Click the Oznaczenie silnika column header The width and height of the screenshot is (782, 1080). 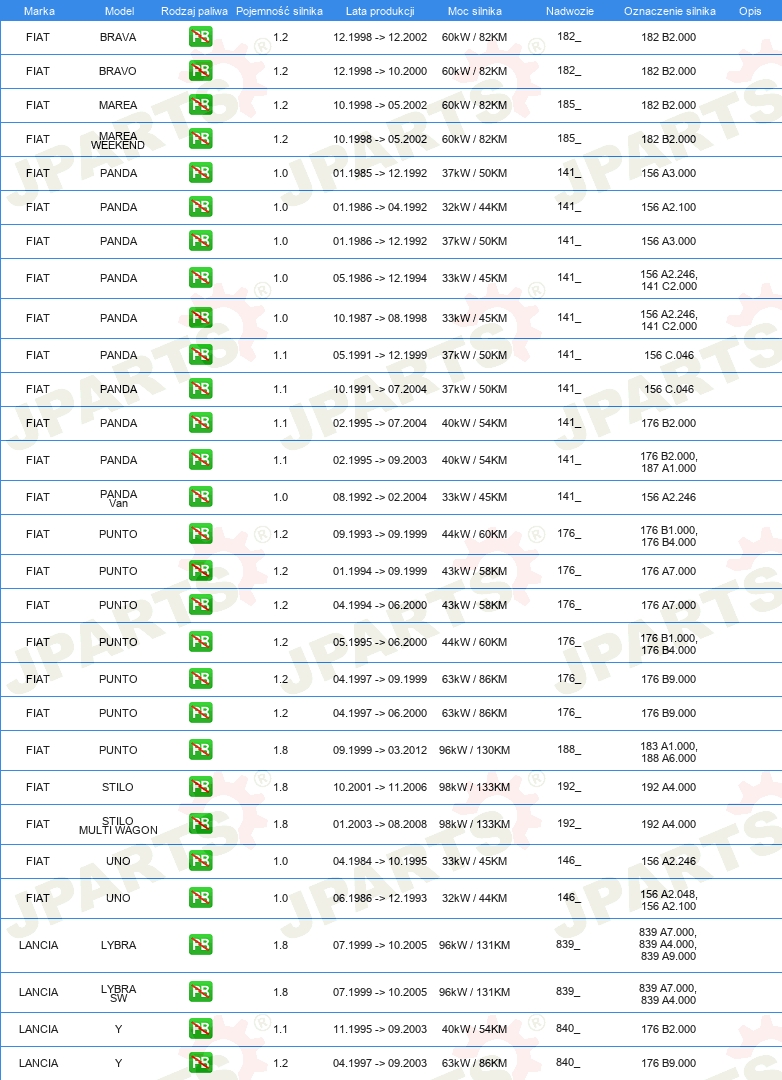coord(670,11)
